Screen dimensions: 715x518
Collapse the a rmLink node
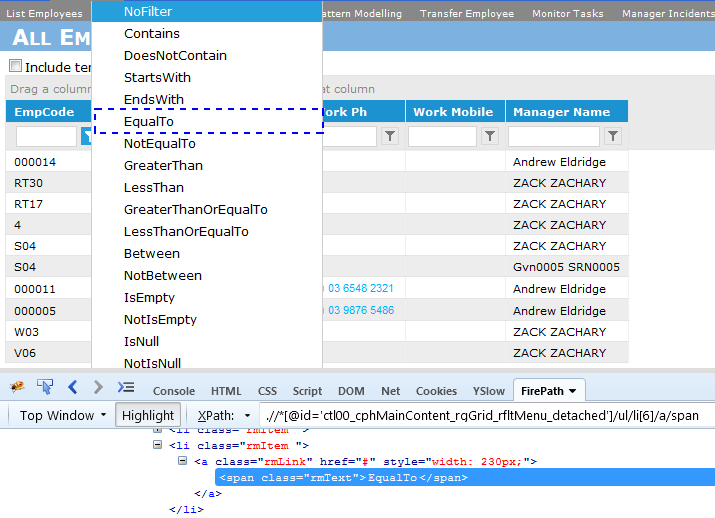coord(182,461)
